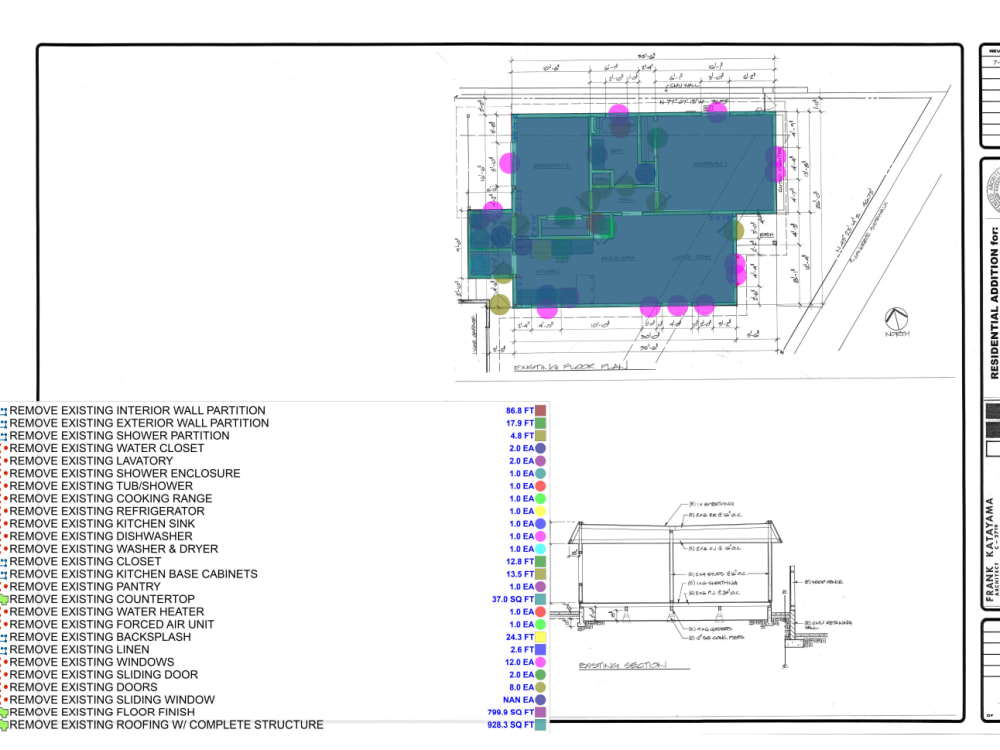
Task: Click the red count icon for REMOVE EXISTING LAVATORY
Action: (x=7, y=461)
